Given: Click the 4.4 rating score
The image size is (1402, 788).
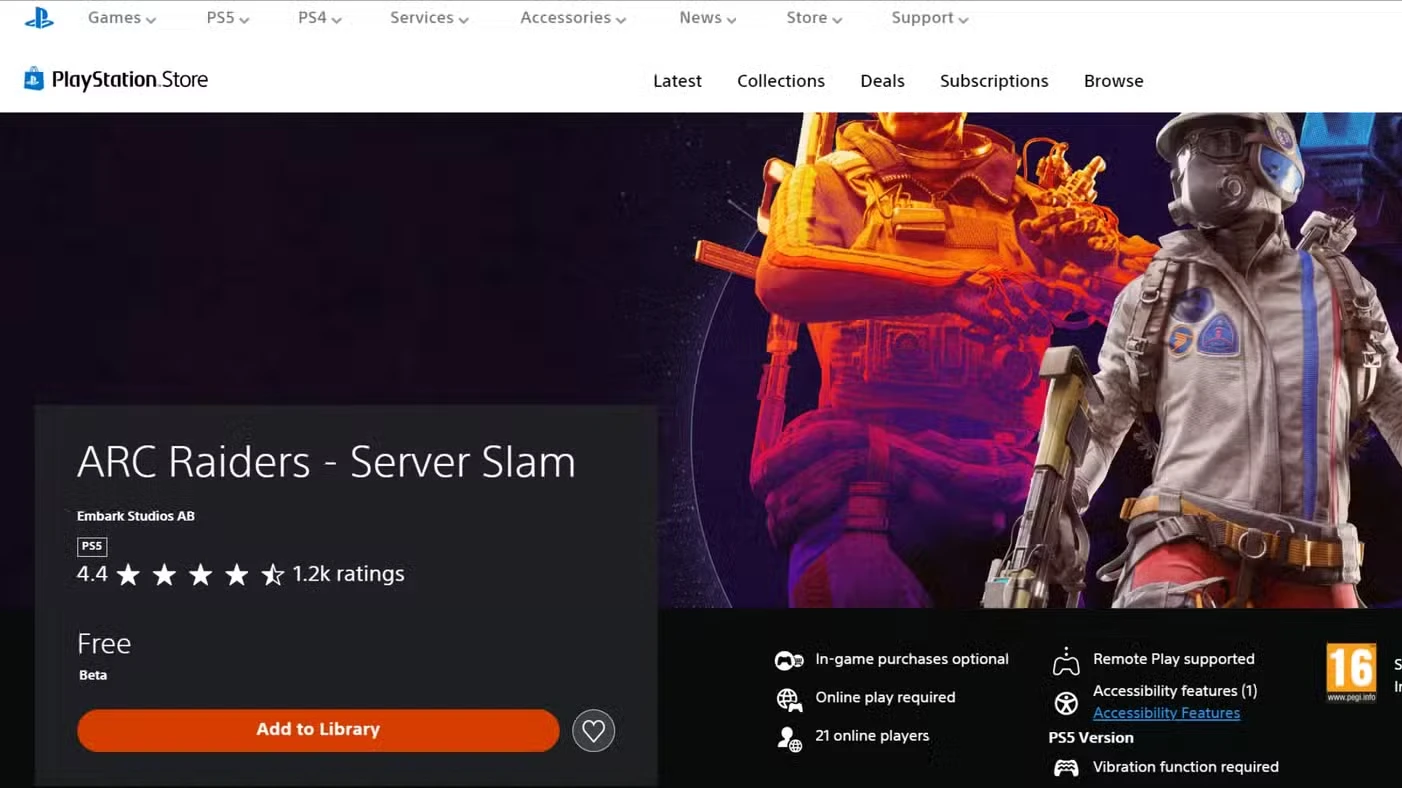Looking at the screenshot, I should pos(92,574).
